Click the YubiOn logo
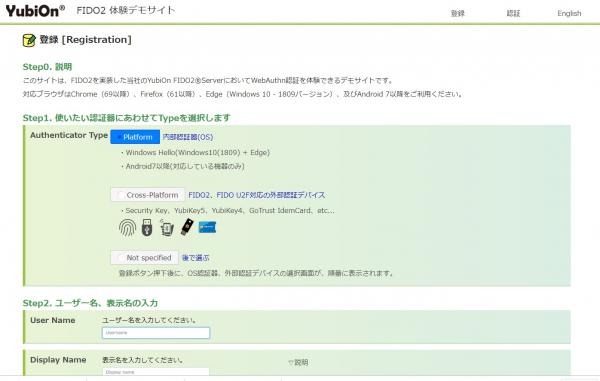This screenshot has height=381, width=600. (x=35, y=10)
